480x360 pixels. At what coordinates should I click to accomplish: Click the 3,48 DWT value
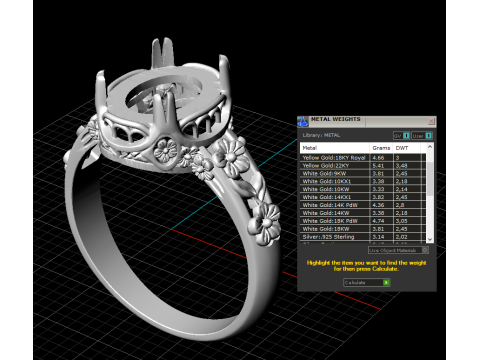pyautogui.click(x=401, y=166)
